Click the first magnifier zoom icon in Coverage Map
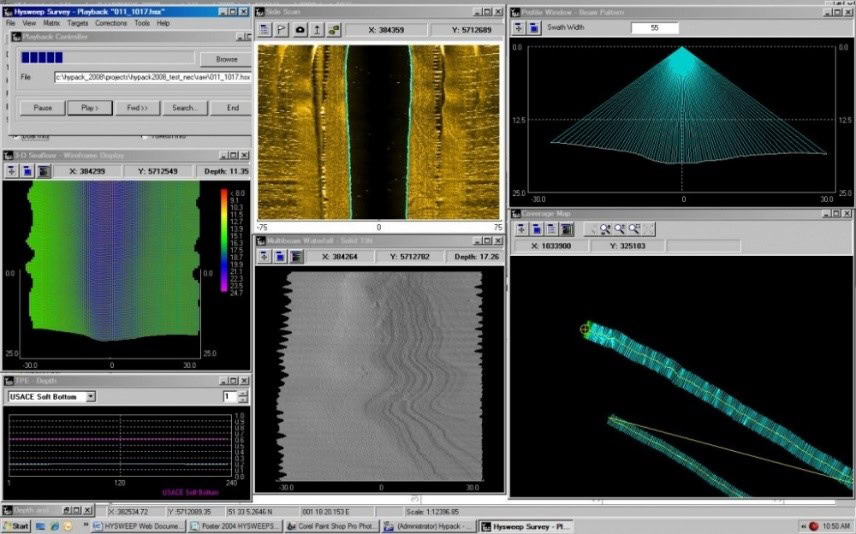The width and height of the screenshot is (856, 534). tap(605, 229)
